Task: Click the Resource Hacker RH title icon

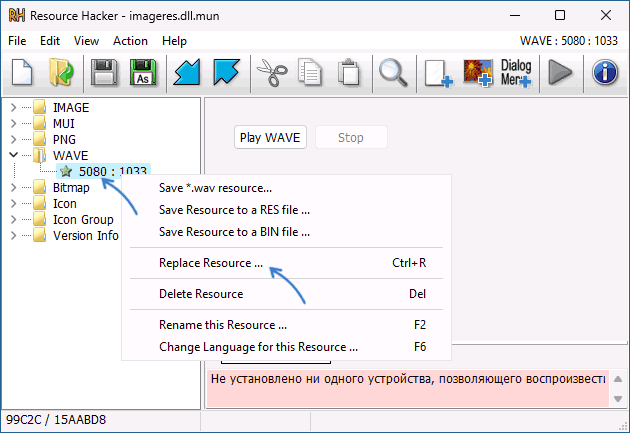Action: tap(17, 16)
